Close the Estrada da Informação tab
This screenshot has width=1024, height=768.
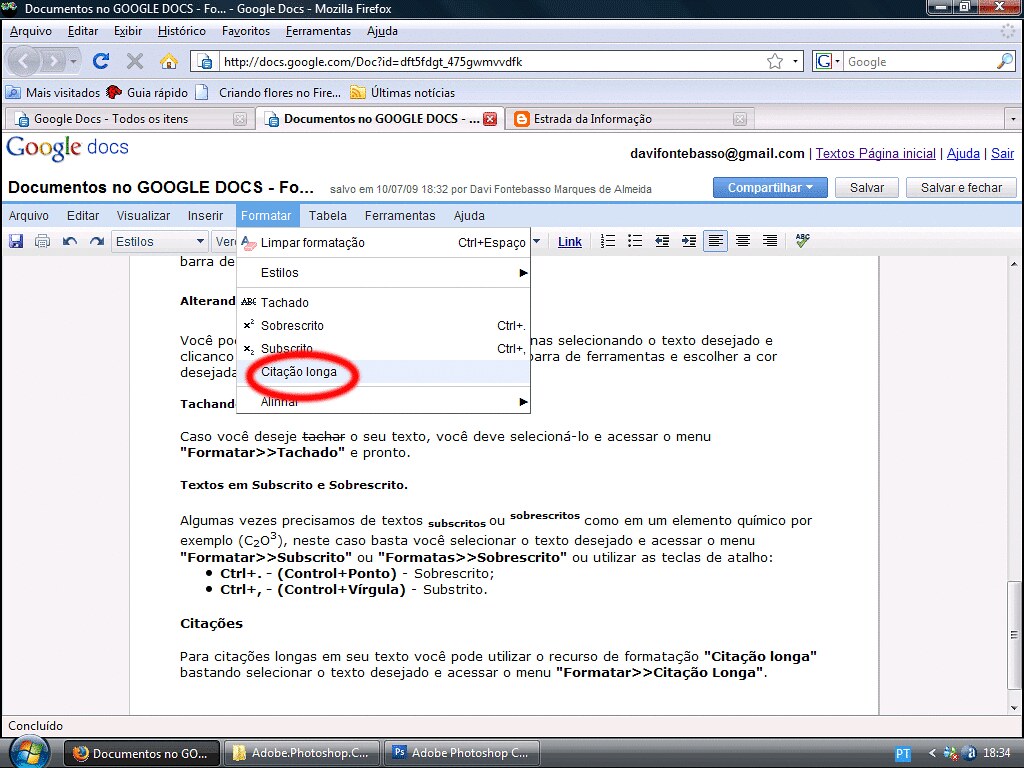pyautogui.click(x=739, y=119)
